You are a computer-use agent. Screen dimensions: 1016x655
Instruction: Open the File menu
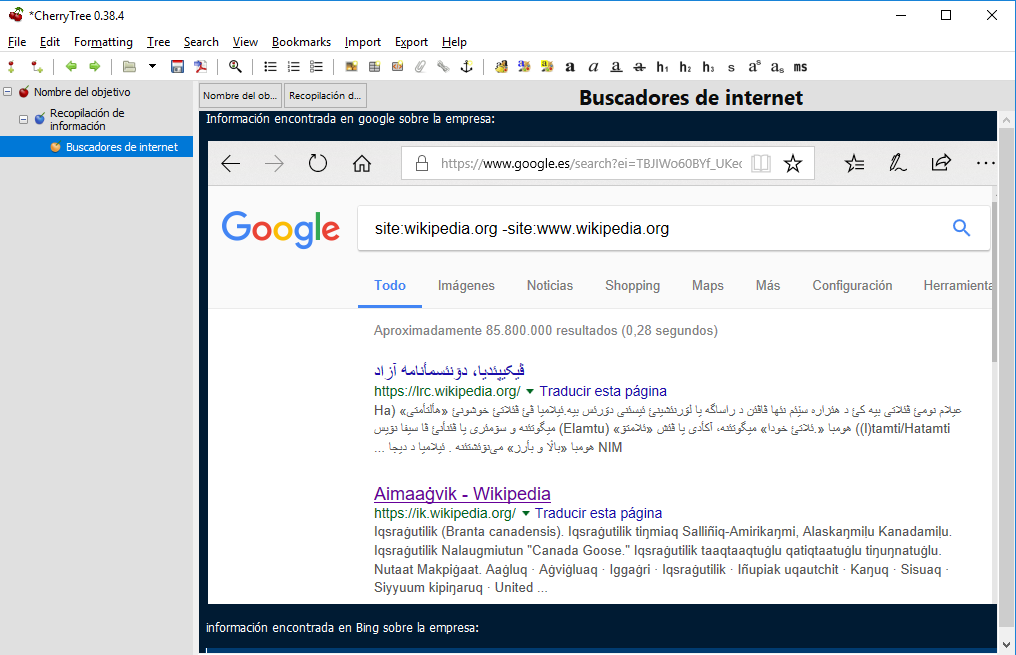[17, 42]
